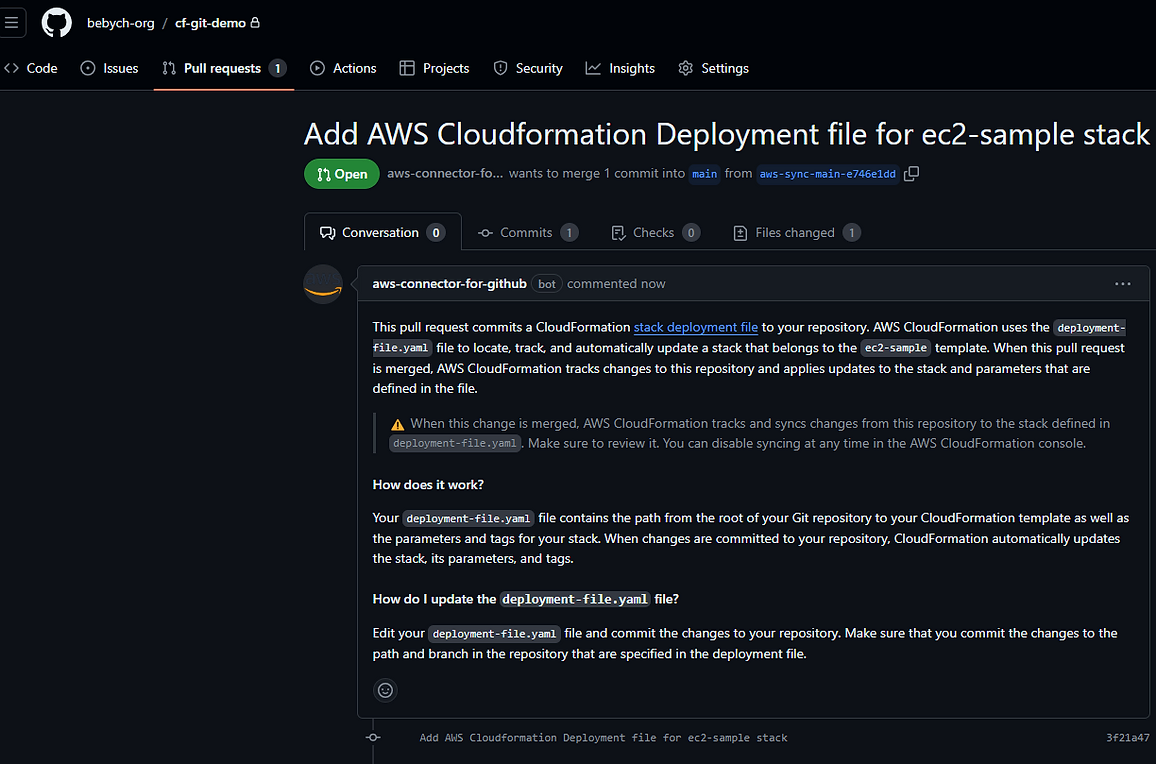Viewport: 1156px width, 764px height.
Task: Switch to the Commits tab
Action: pos(527,232)
